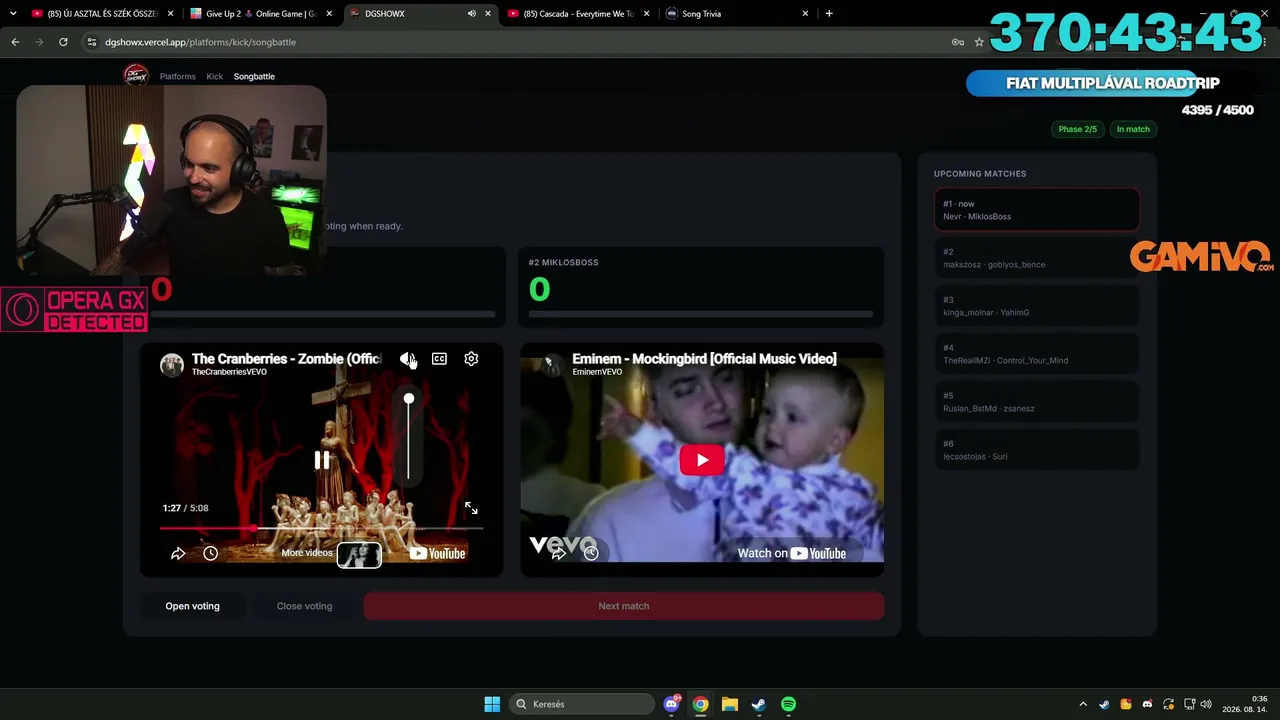Viewport: 1280px width, 720px height.
Task: Select upcoming match #2 makszosz vs gobiyos_bence
Action: point(1037,258)
